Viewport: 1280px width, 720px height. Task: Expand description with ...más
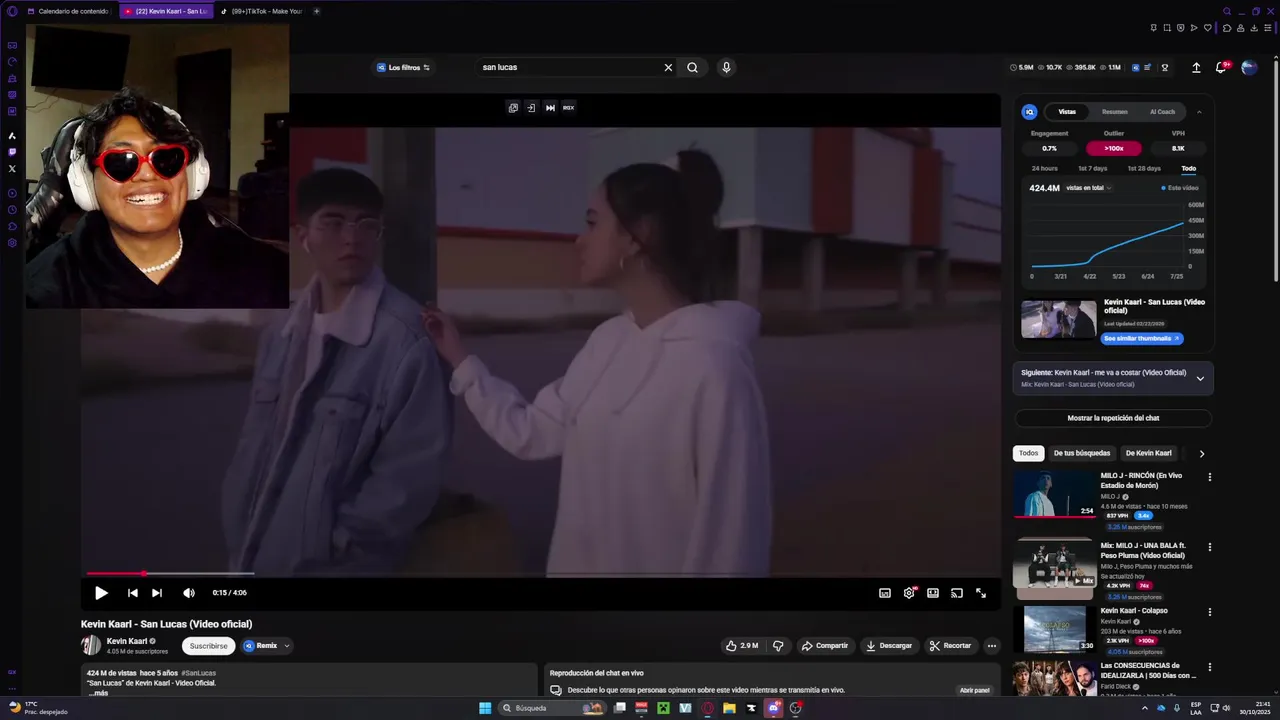(98, 693)
